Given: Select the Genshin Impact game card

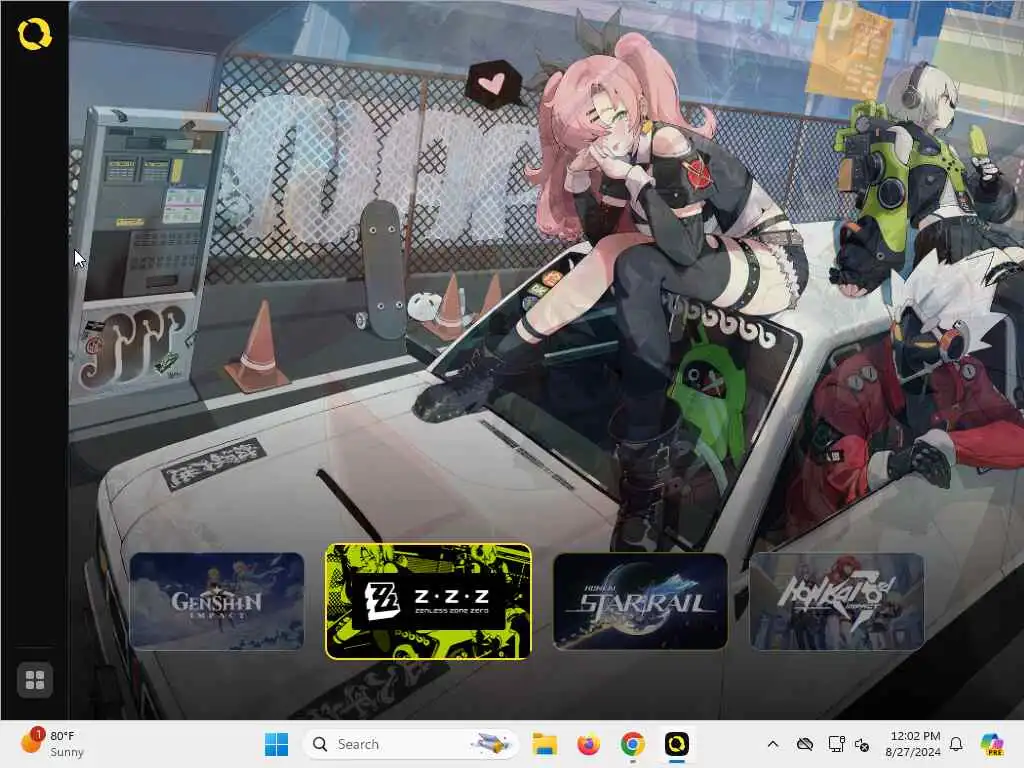Looking at the screenshot, I should coord(217,601).
